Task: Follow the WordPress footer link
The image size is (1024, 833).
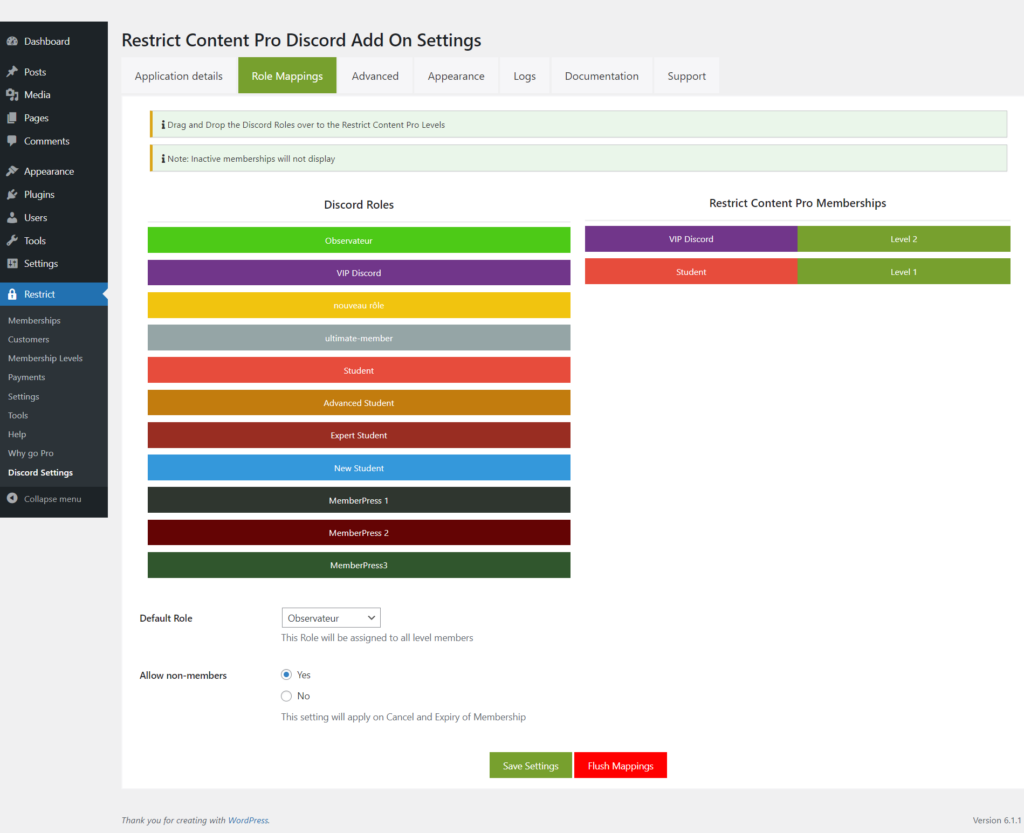Action: (x=248, y=821)
